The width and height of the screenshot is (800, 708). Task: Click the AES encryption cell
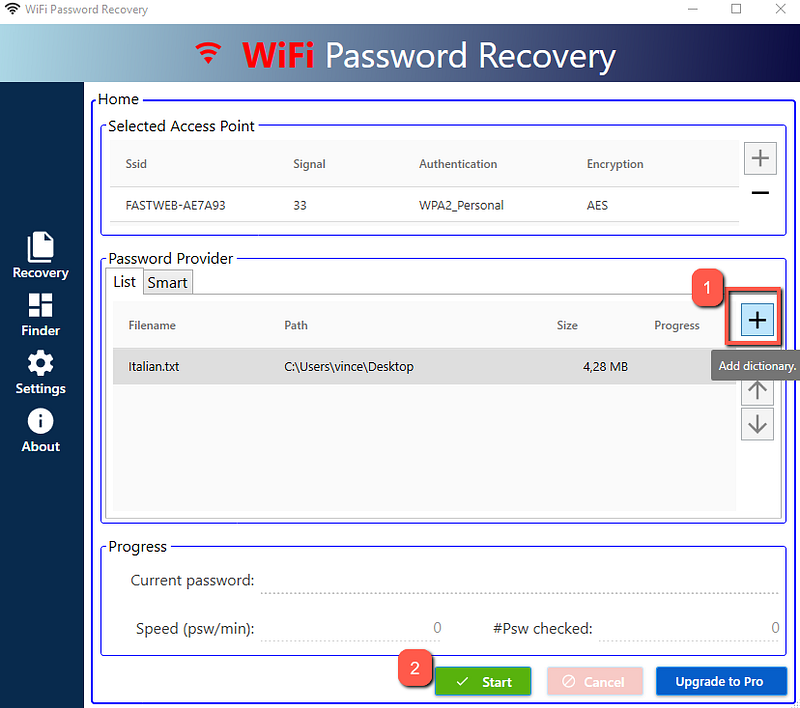click(597, 205)
